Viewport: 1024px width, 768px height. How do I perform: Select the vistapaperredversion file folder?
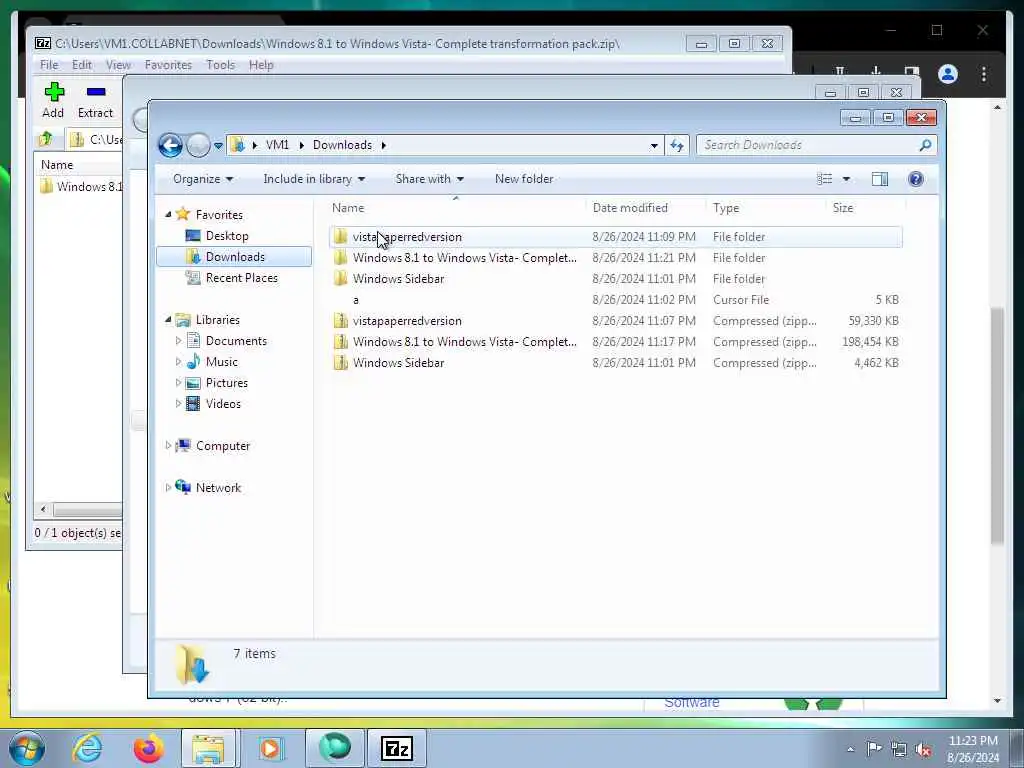click(616, 236)
